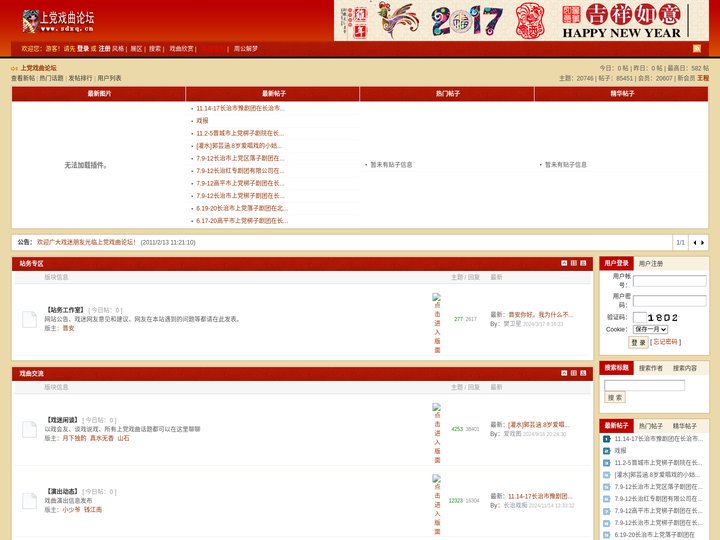
Task: Click 登录 link in welcome bar
Action: point(83,48)
